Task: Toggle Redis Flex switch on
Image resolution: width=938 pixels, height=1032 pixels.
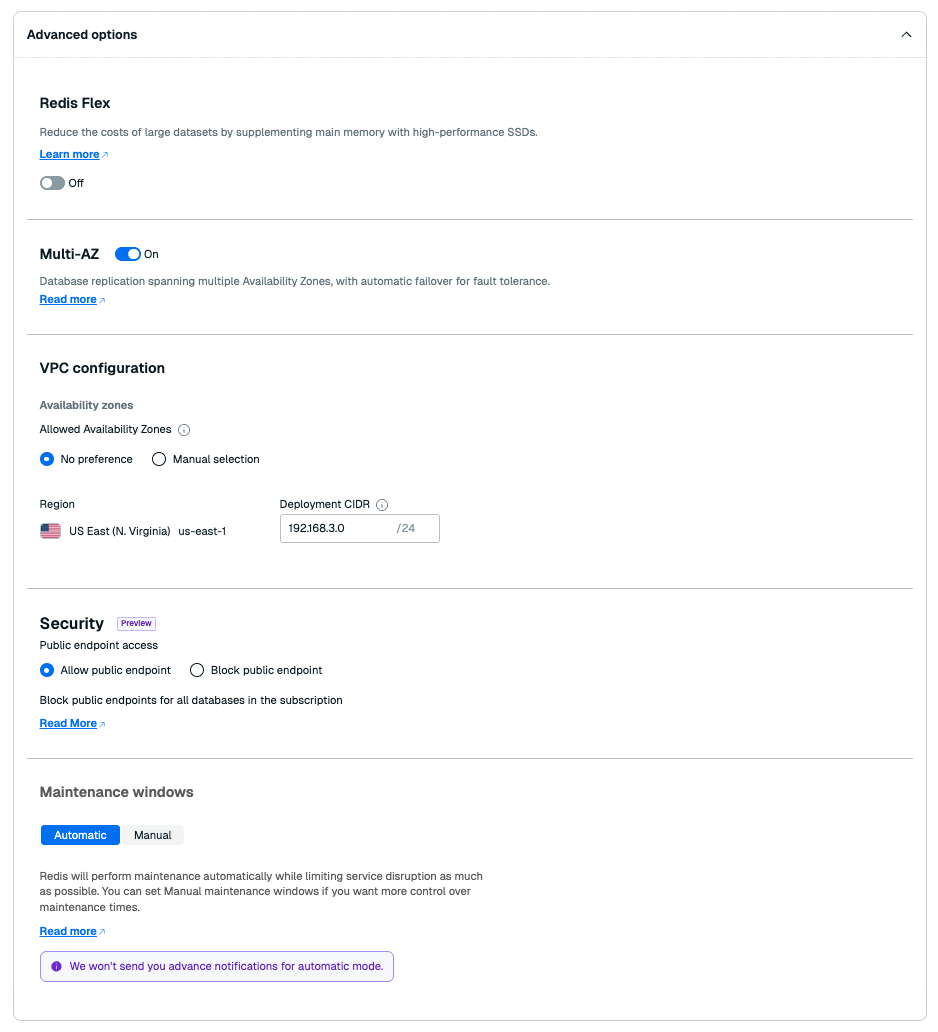Action: pyautogui.click(x=52, y=183)
